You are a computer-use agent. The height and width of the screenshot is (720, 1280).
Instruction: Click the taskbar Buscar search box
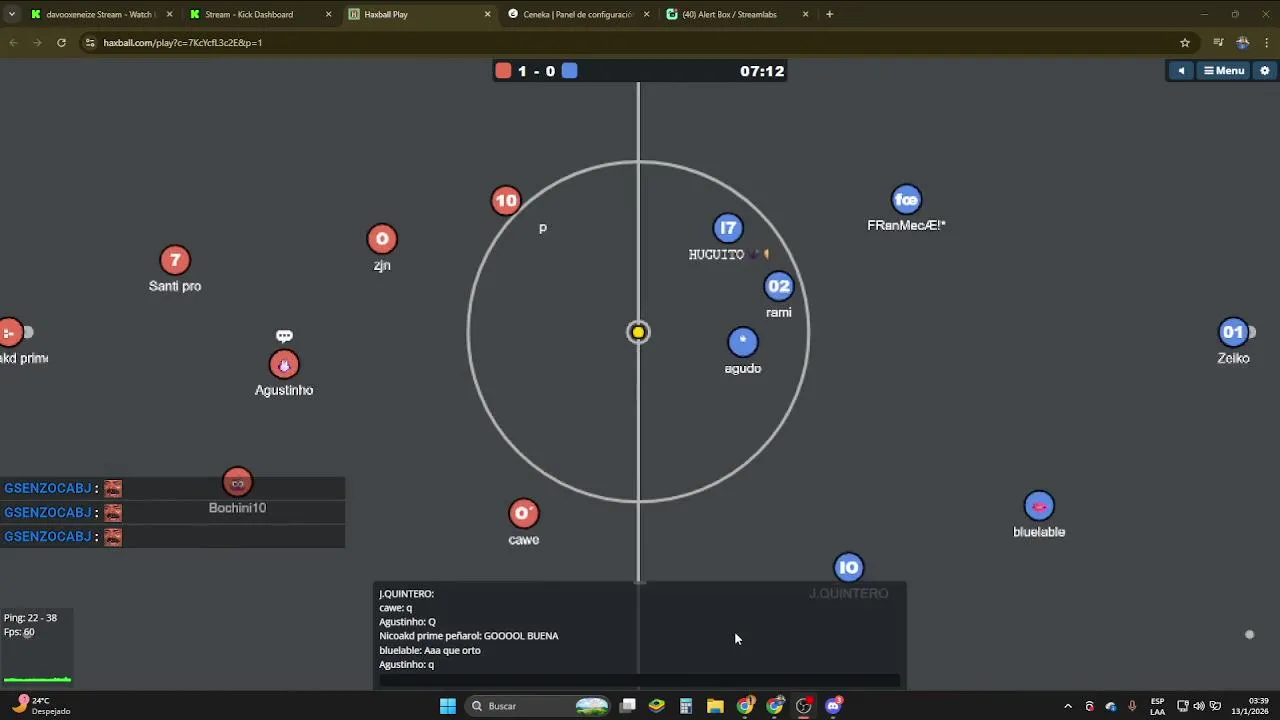(538, 706)
